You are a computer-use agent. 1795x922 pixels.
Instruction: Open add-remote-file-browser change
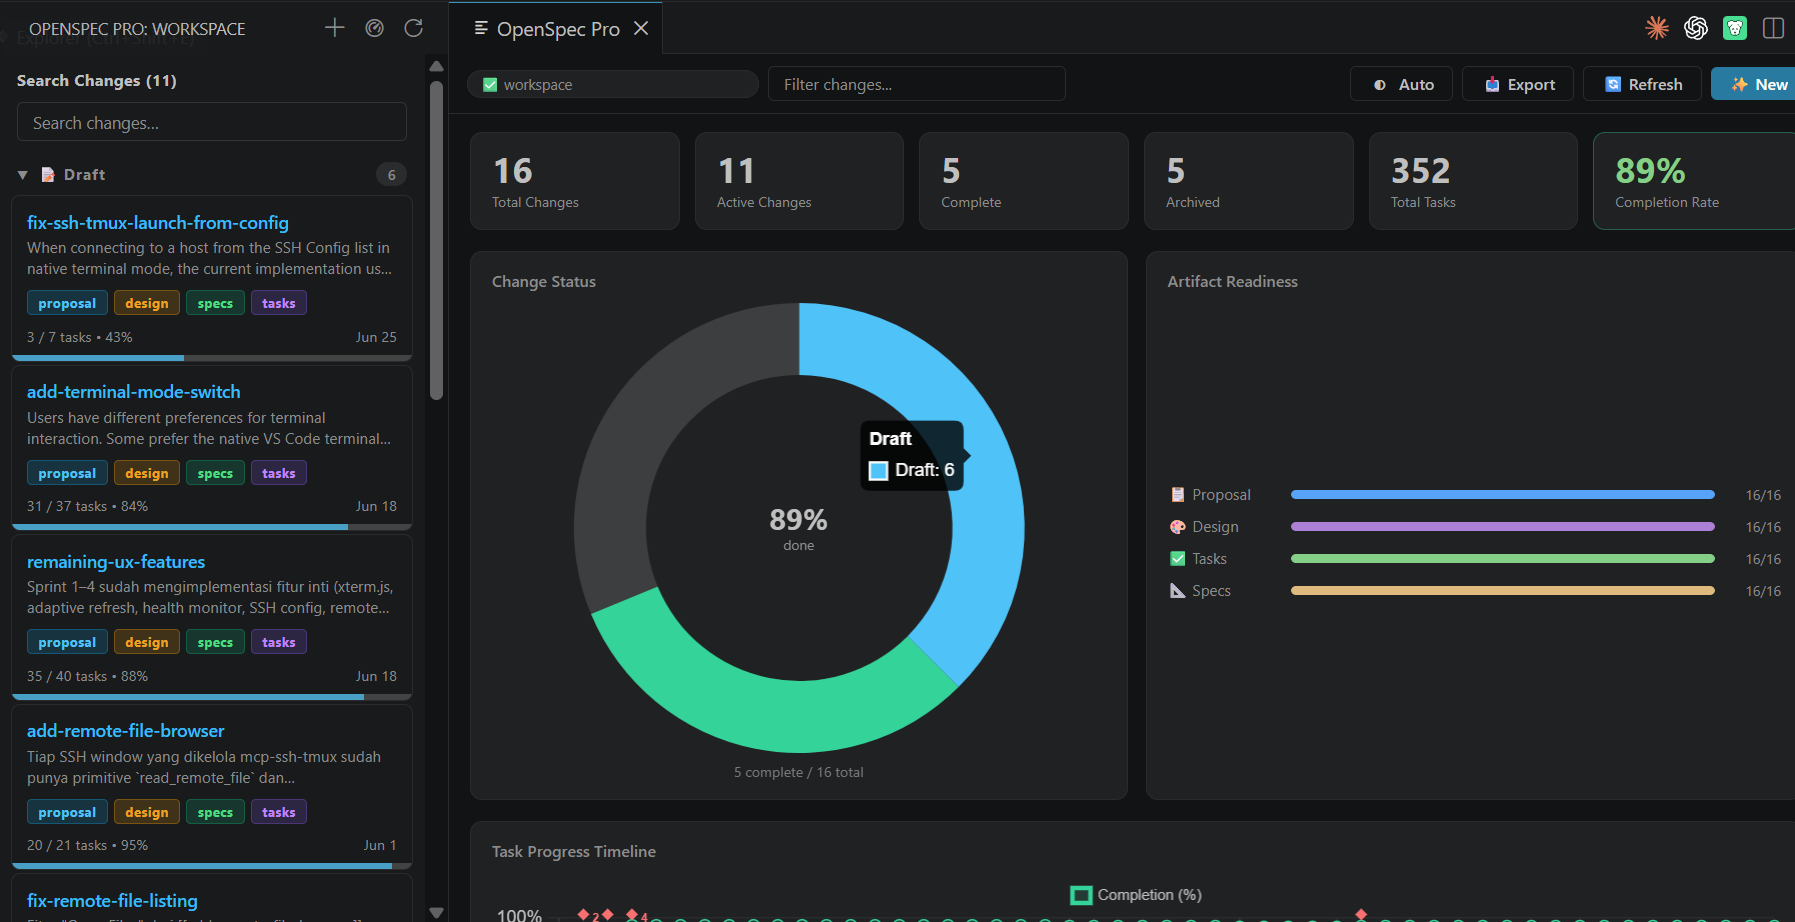tap(126, 731)
